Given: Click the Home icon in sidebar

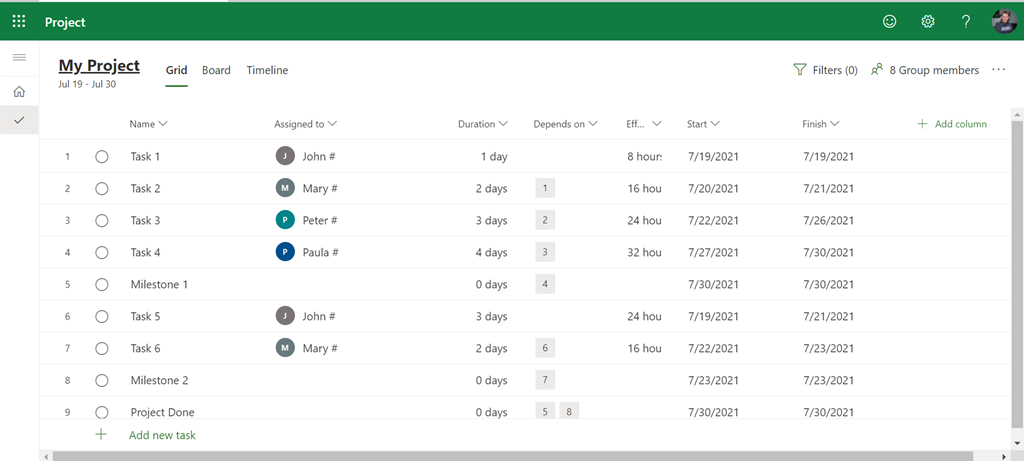Looking at the screenshot, I should coord(19,92).
